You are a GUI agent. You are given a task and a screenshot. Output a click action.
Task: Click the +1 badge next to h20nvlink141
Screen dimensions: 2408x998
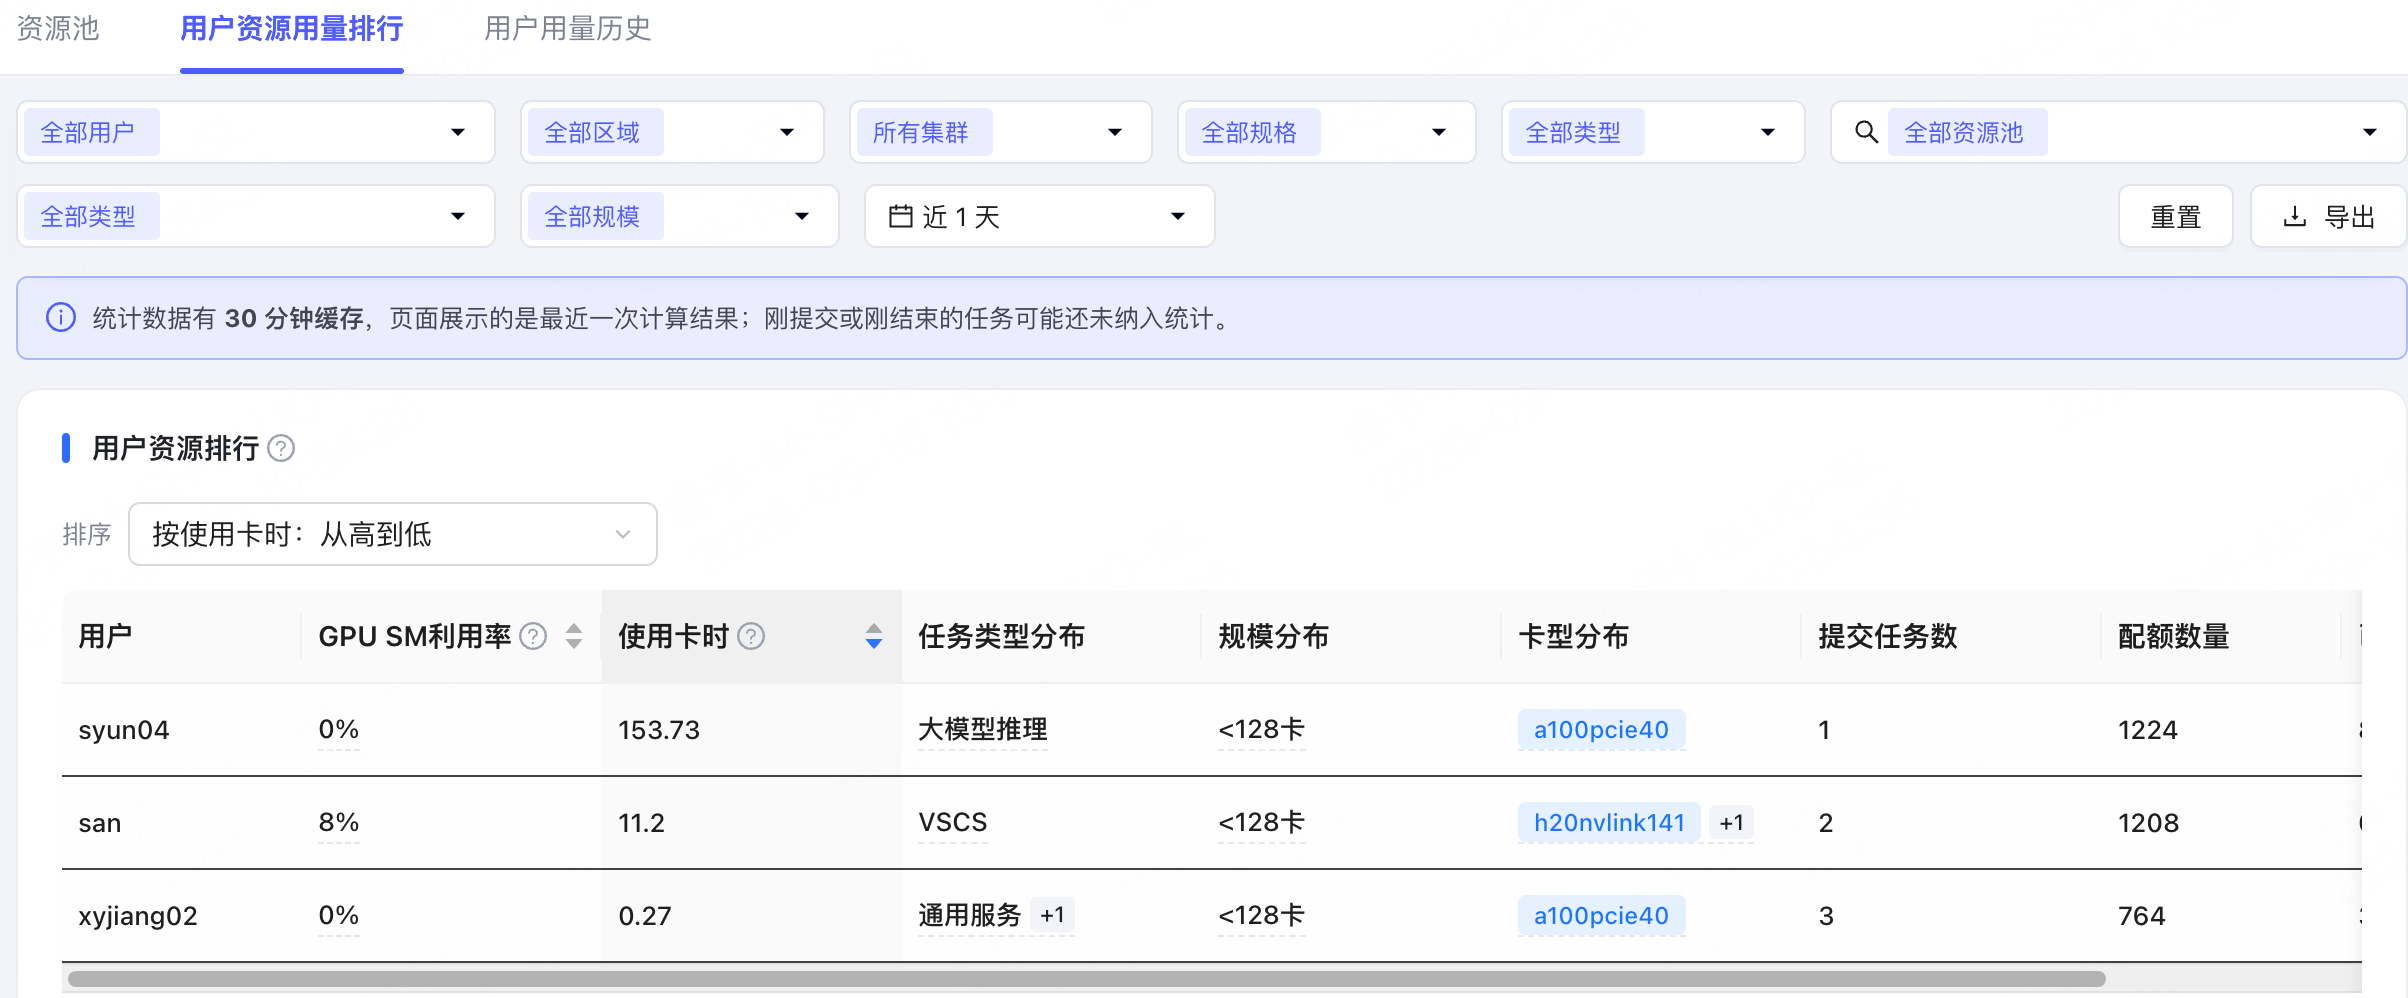click(1732, 823)
